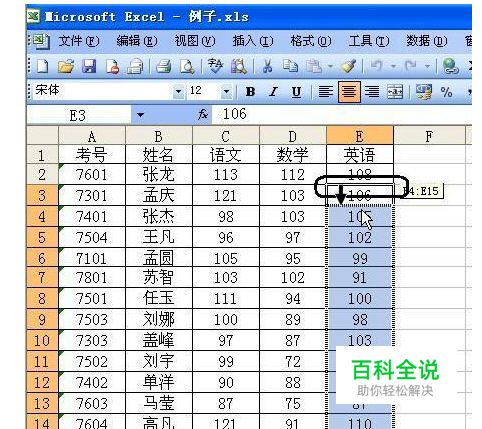Click the Research icon
The height and width of the screenshot is (429, 482).
[x=239, y=66]
